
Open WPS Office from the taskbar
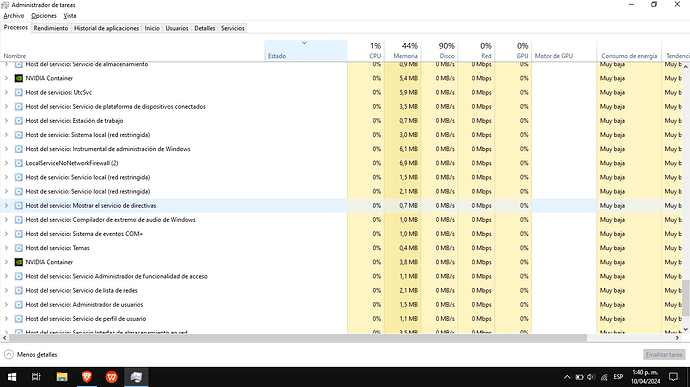tap(111, 377)
